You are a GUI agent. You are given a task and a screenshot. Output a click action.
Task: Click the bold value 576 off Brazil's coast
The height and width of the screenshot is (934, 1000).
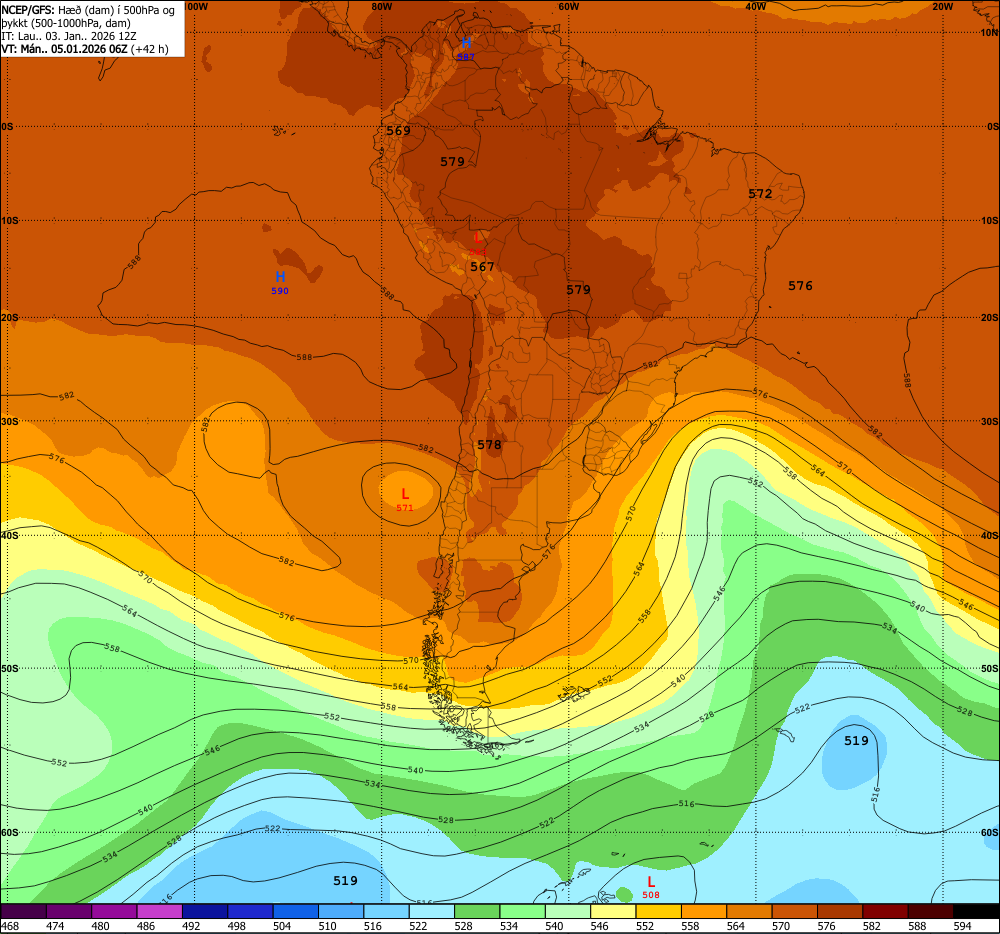pyautogui.click(x=800, y=286)
